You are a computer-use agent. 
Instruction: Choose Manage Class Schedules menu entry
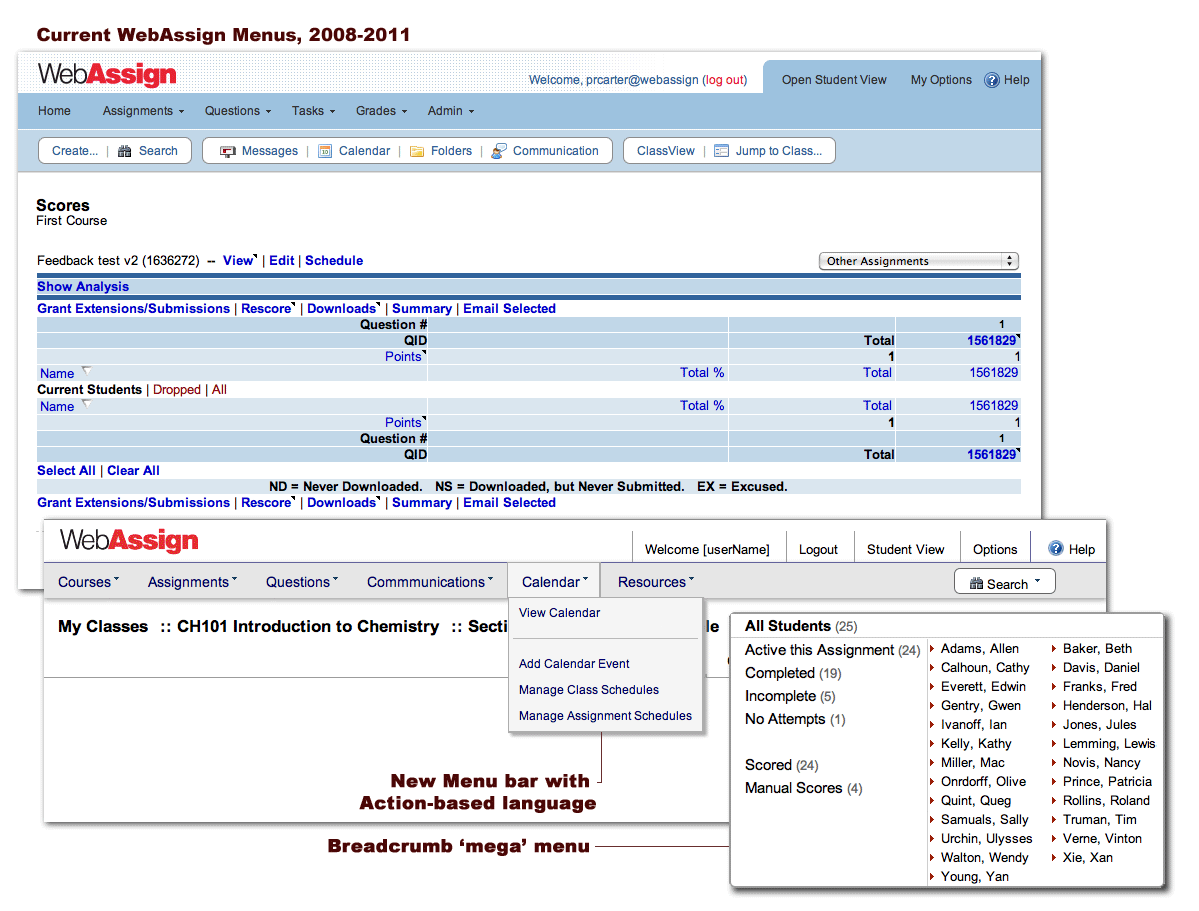pyautogui.click(x=589, y=690)
